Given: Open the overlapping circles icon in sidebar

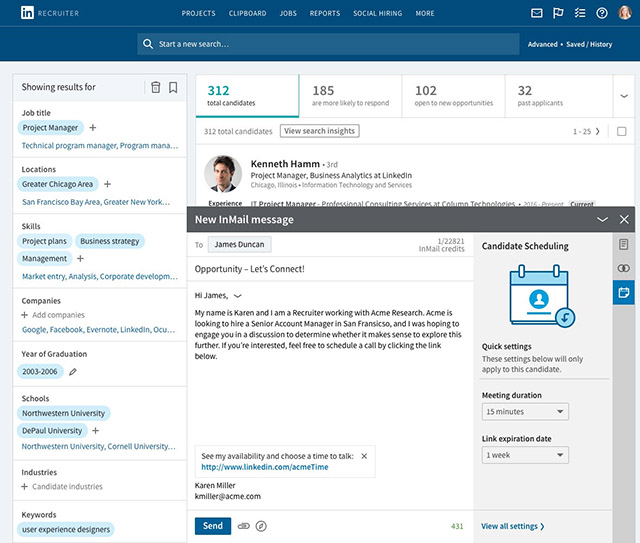Looking at the screenshot, I should click(623, 268).
